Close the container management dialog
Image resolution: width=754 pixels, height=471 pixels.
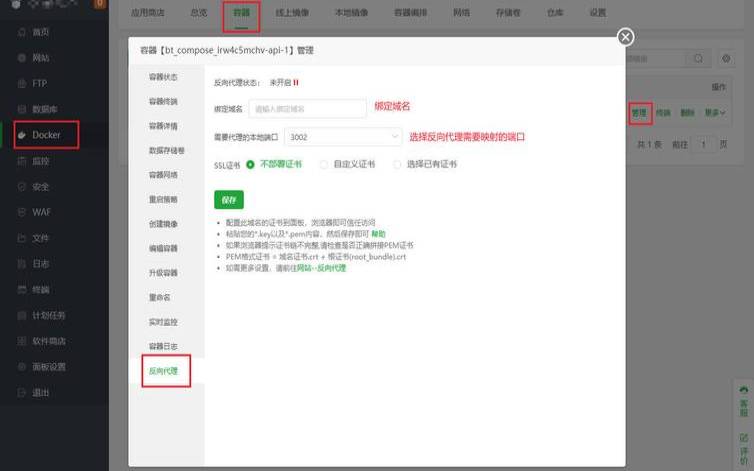pos(626,37)
